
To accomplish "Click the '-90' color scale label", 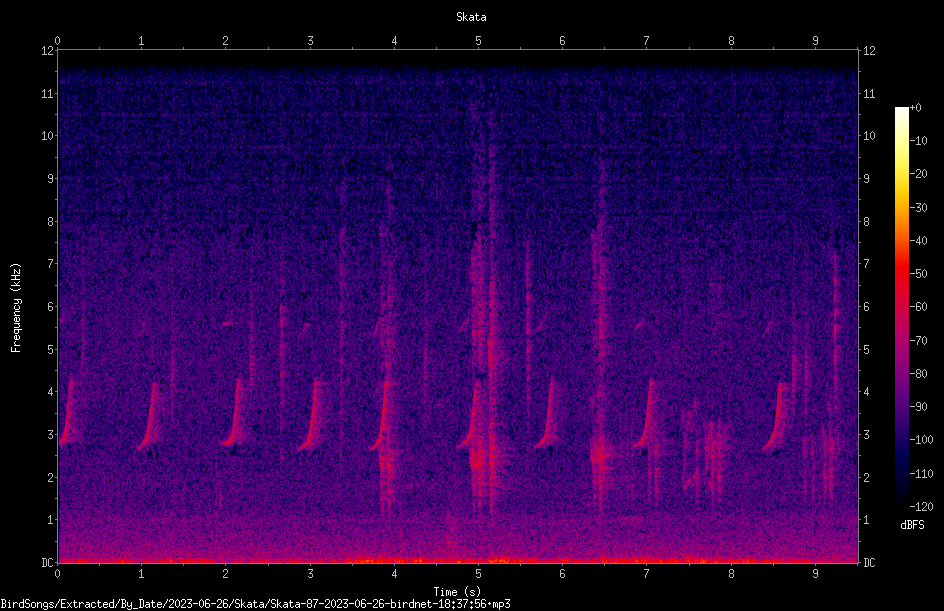I will pyautogui.click(x=919, y=407).
